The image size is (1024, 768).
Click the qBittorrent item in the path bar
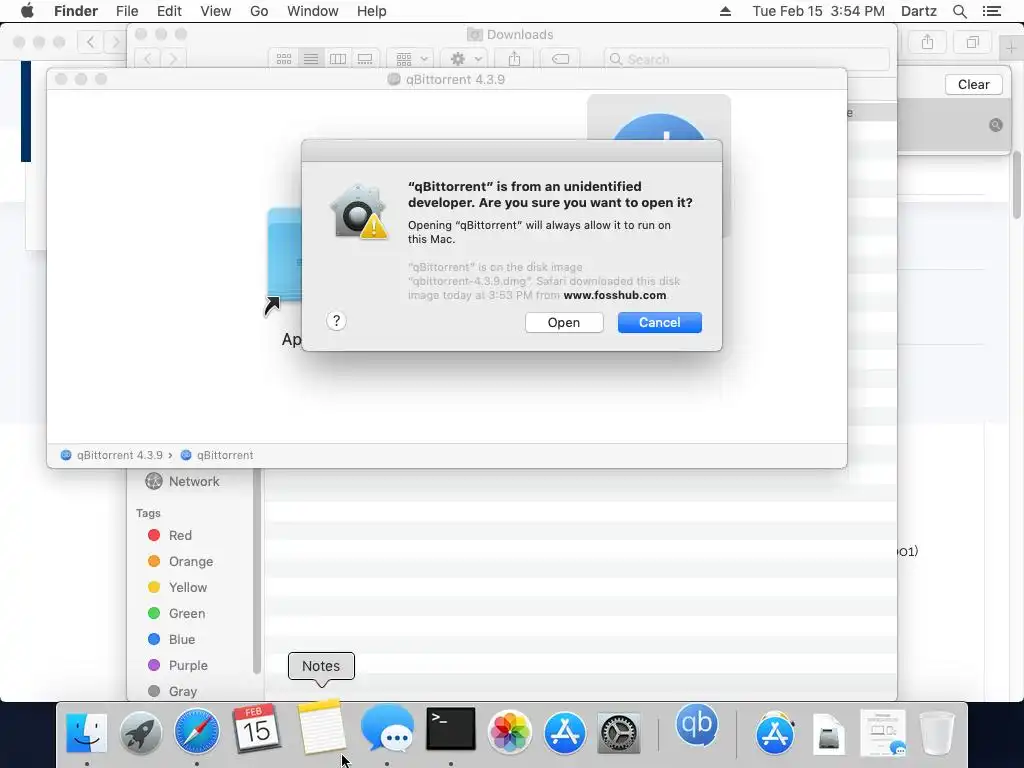click(217, 455)
